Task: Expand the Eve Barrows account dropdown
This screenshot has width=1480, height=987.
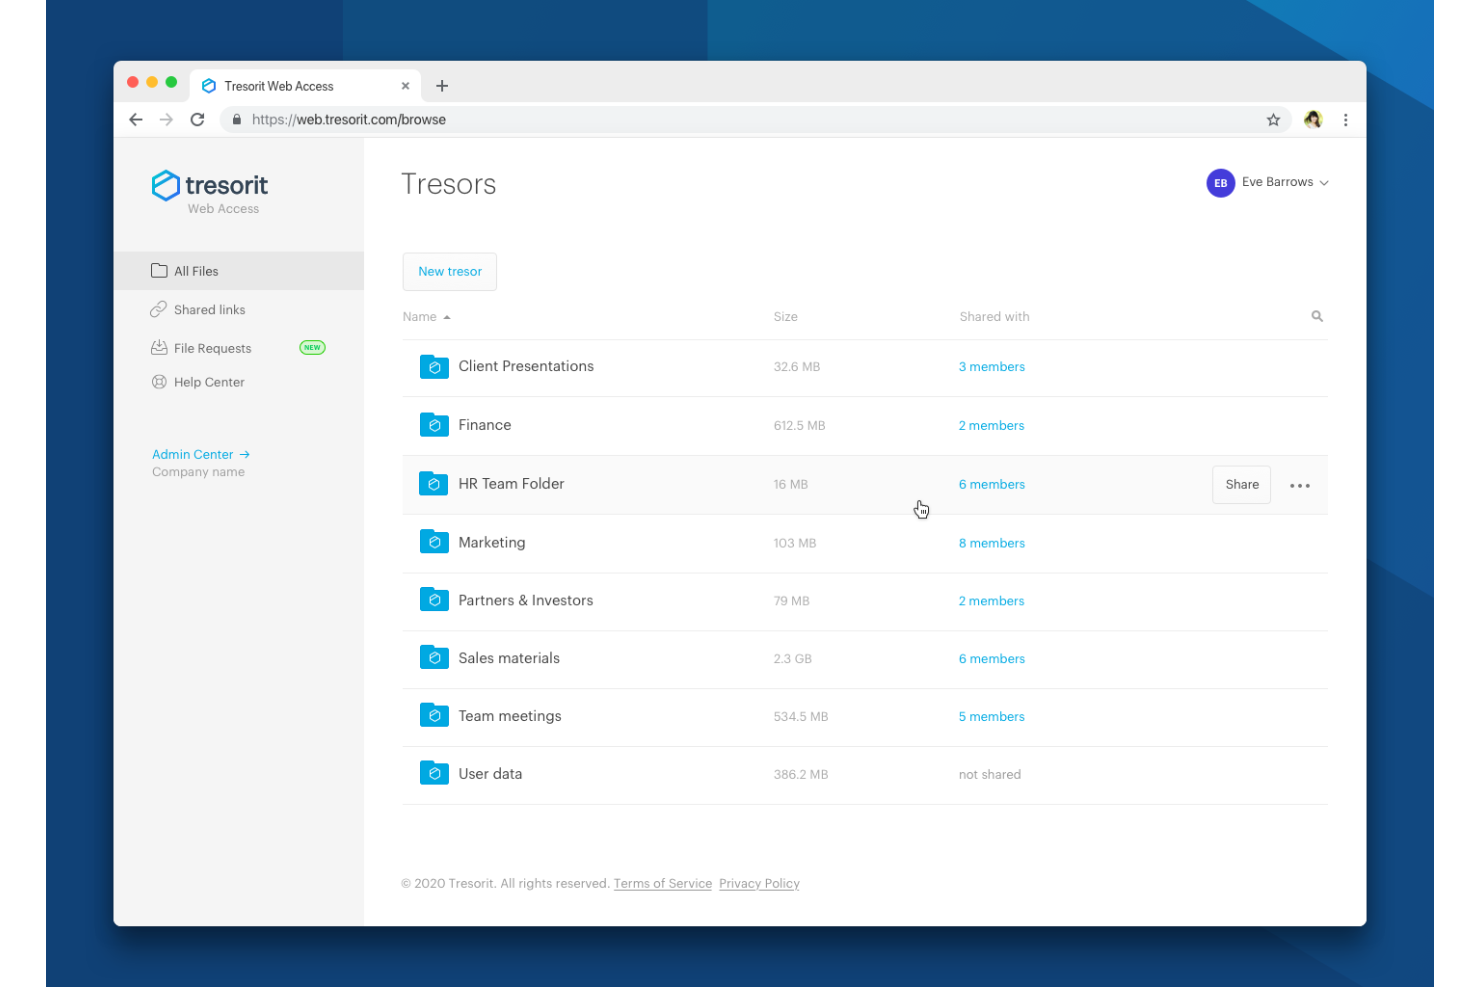Action: 1285,182
